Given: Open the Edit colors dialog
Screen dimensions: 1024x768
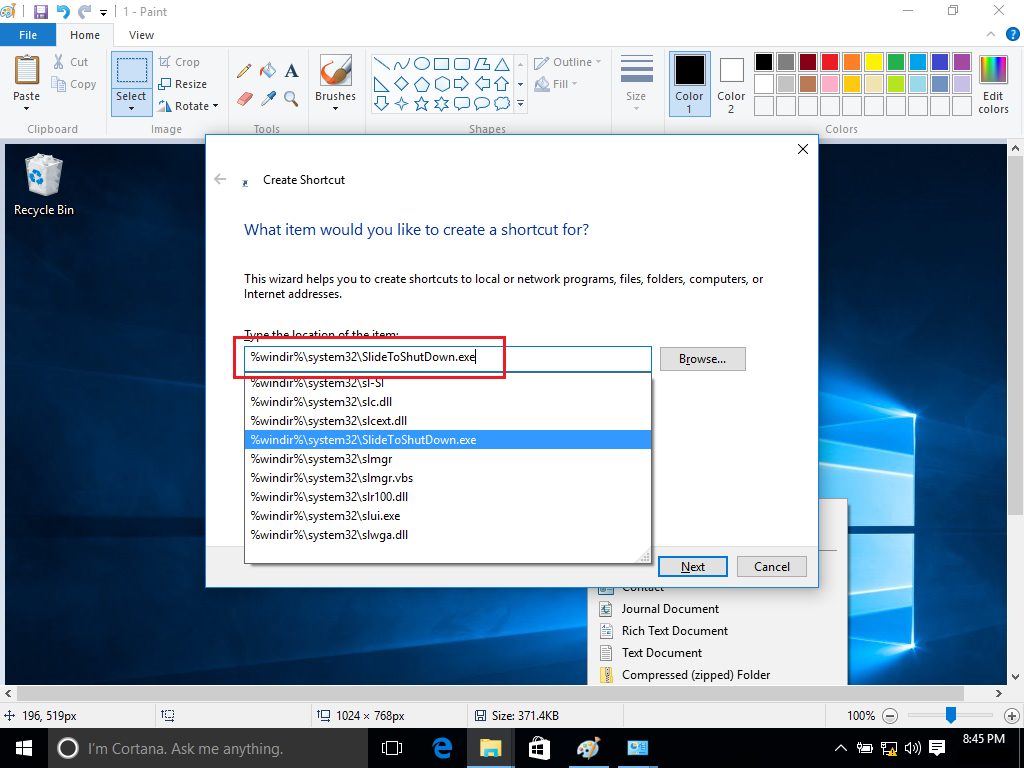Looking at the screenshot, I should tap(993, 84).
